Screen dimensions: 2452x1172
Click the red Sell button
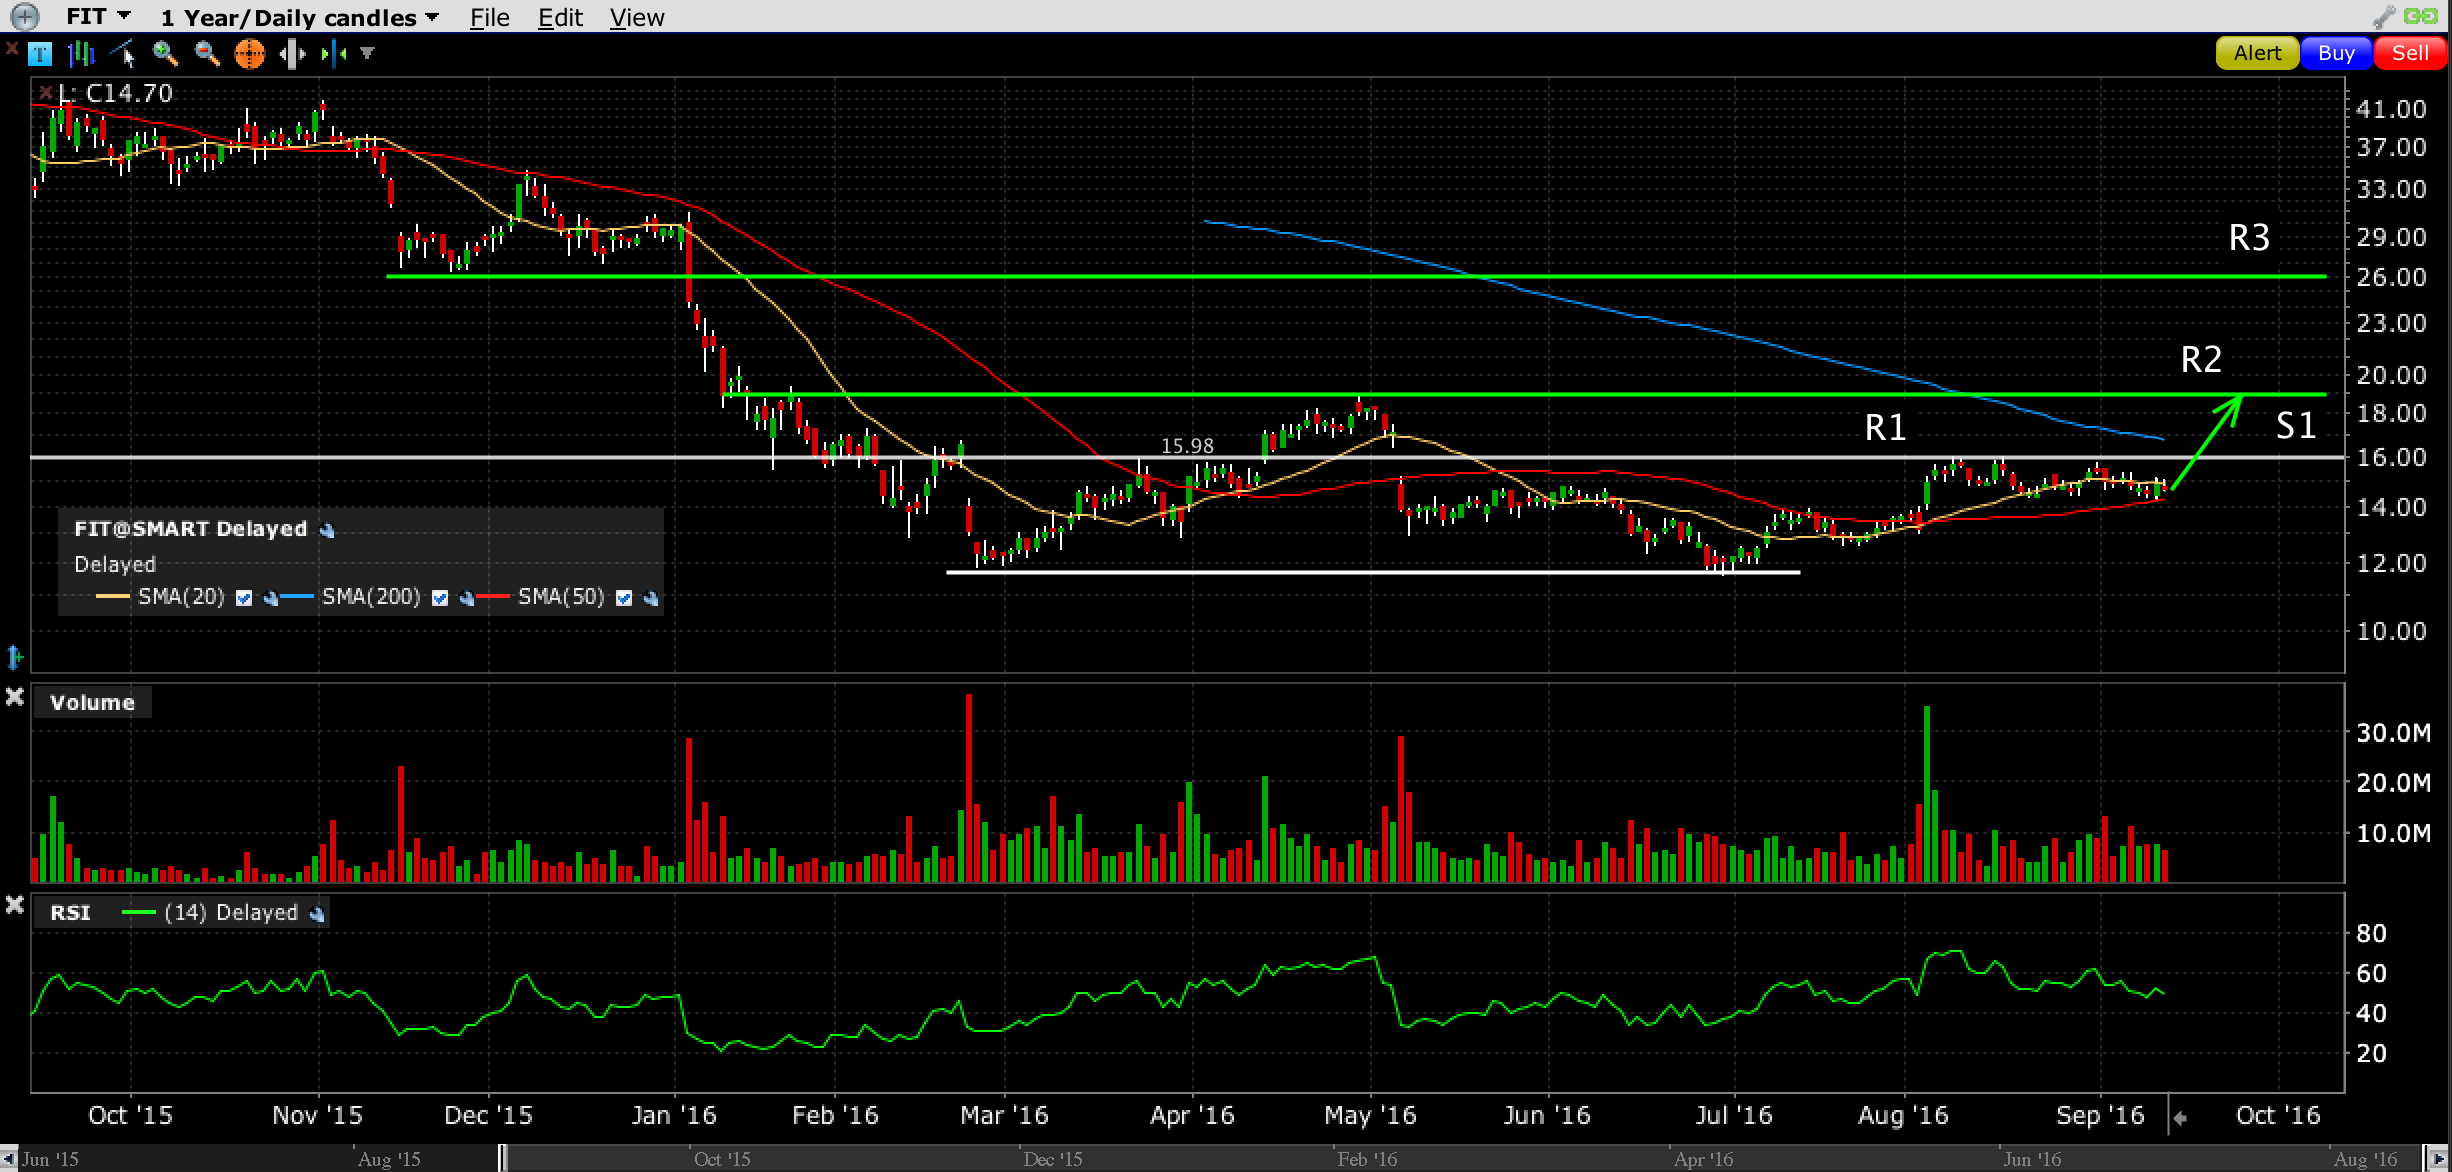(x=2410, y=53)
